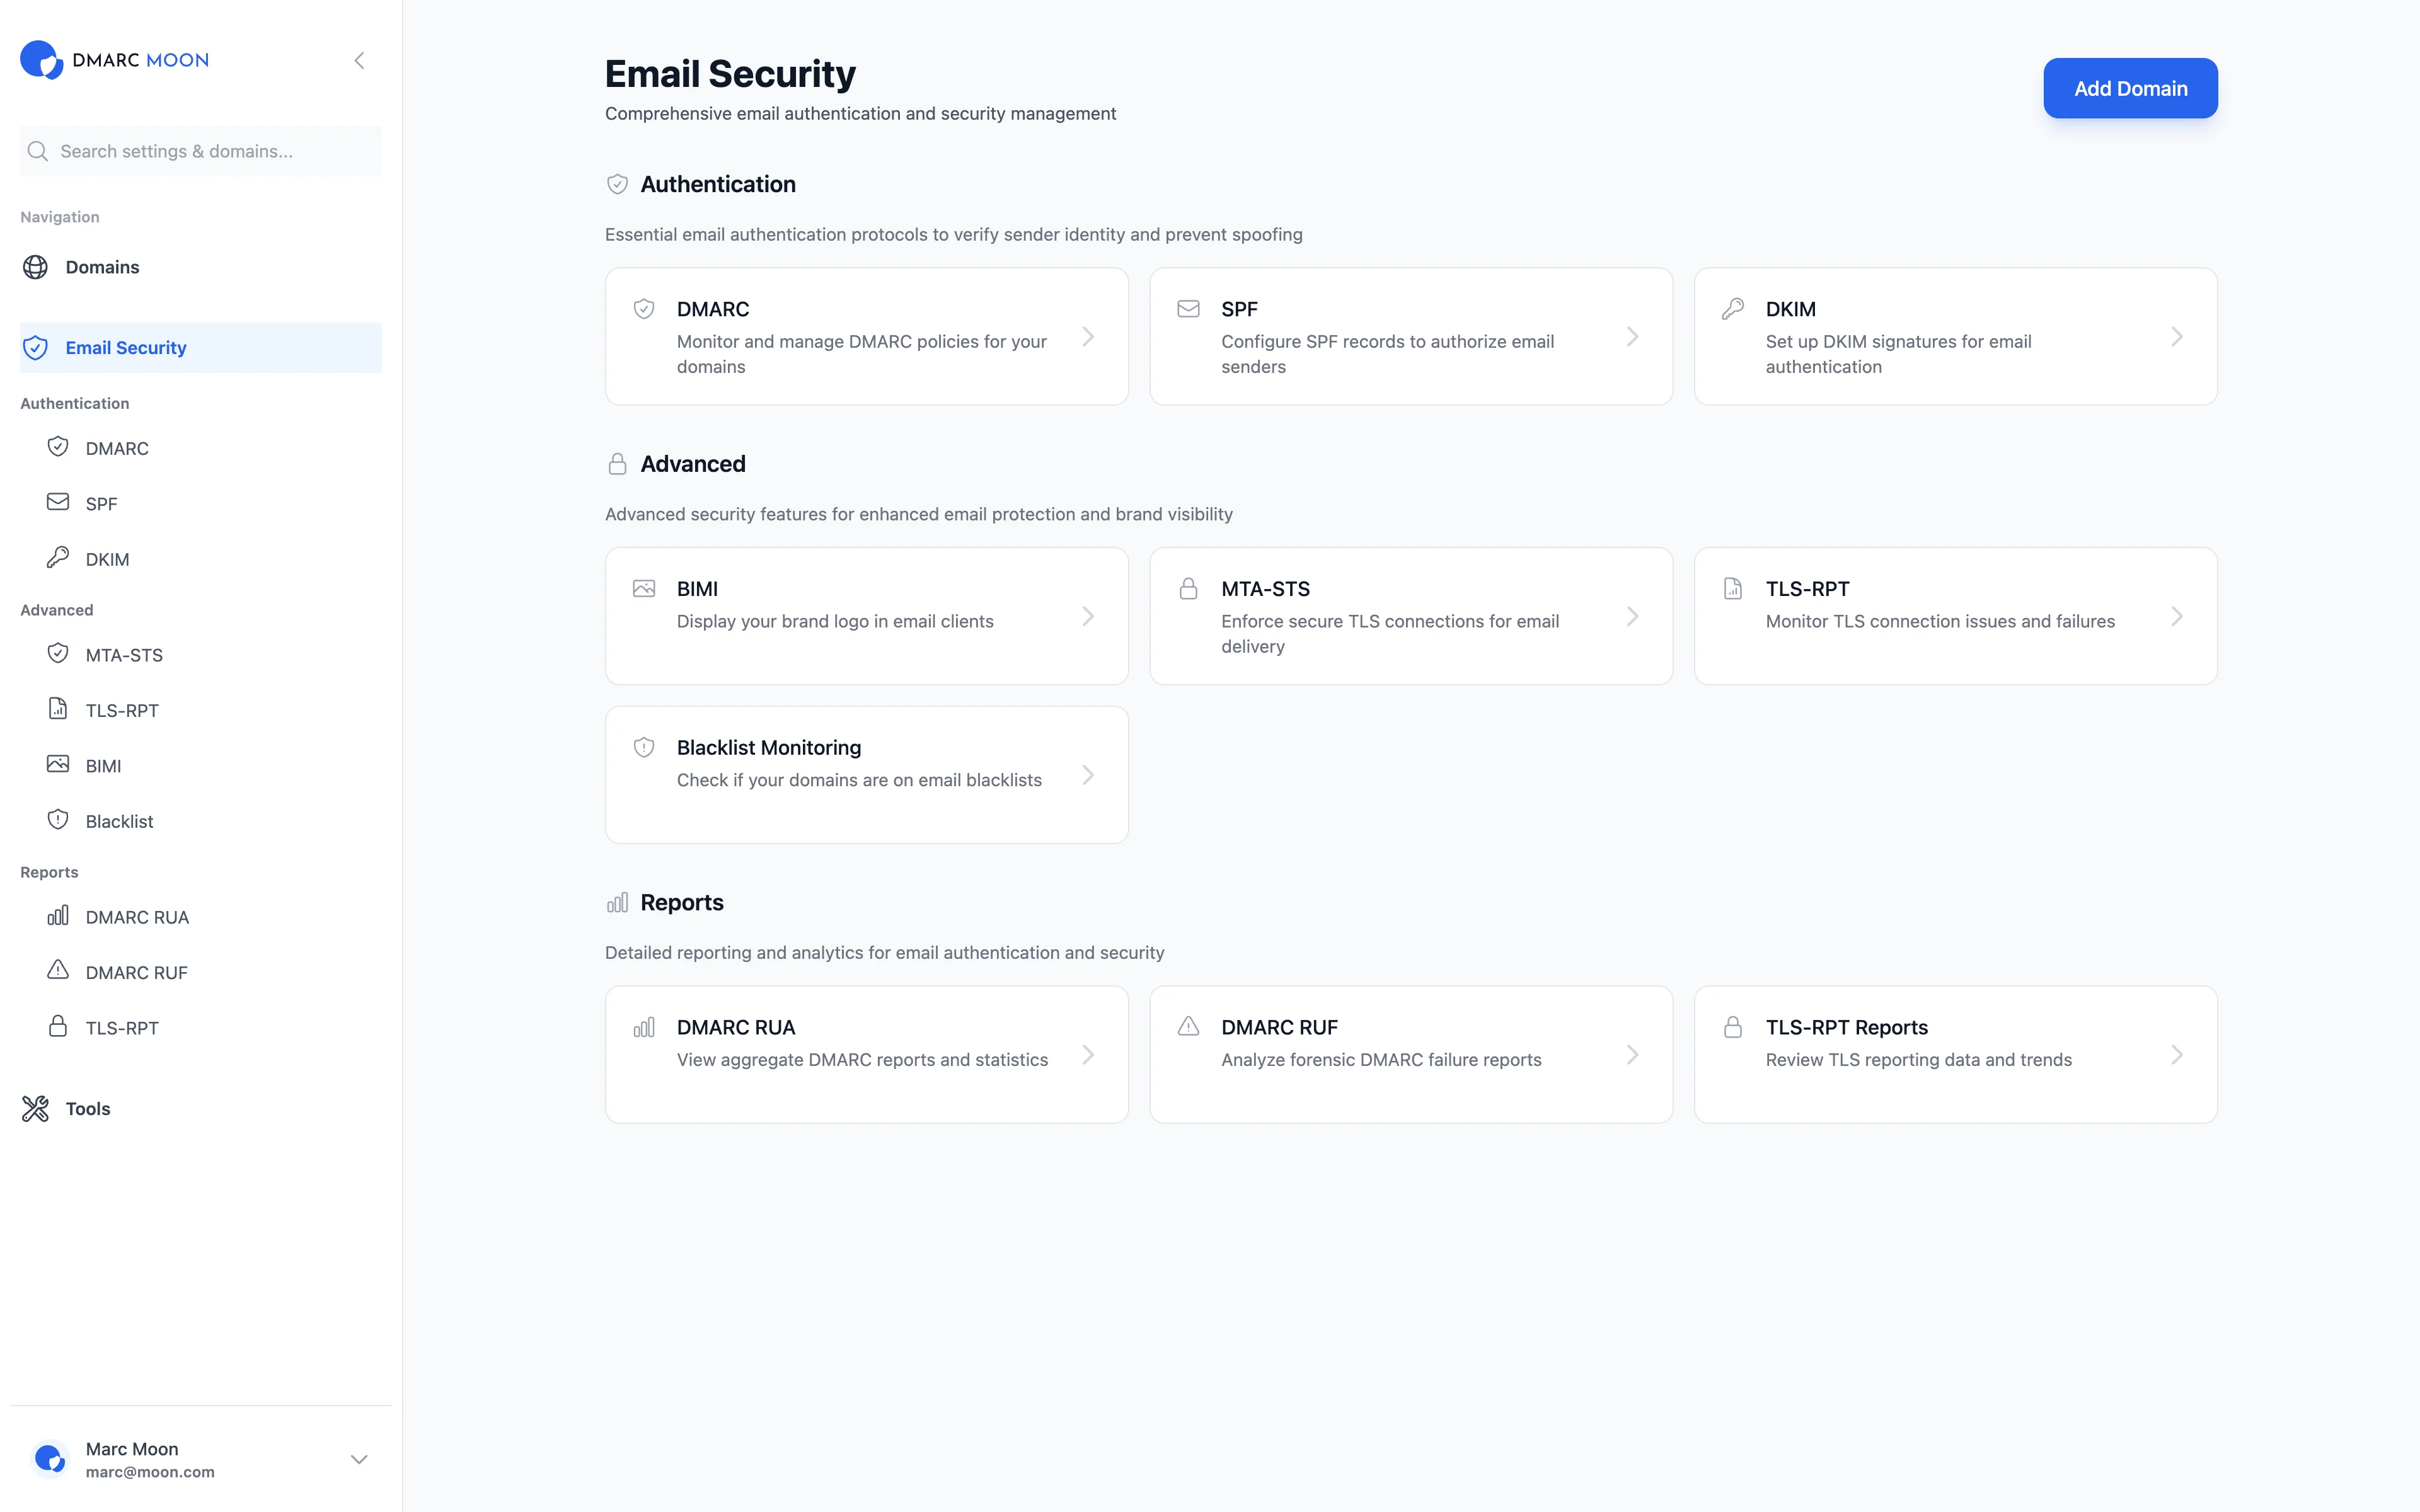Collapse the sidebar with the left chevron
This screenshot has width=2420, height=1512.
[x=359, y=60]
